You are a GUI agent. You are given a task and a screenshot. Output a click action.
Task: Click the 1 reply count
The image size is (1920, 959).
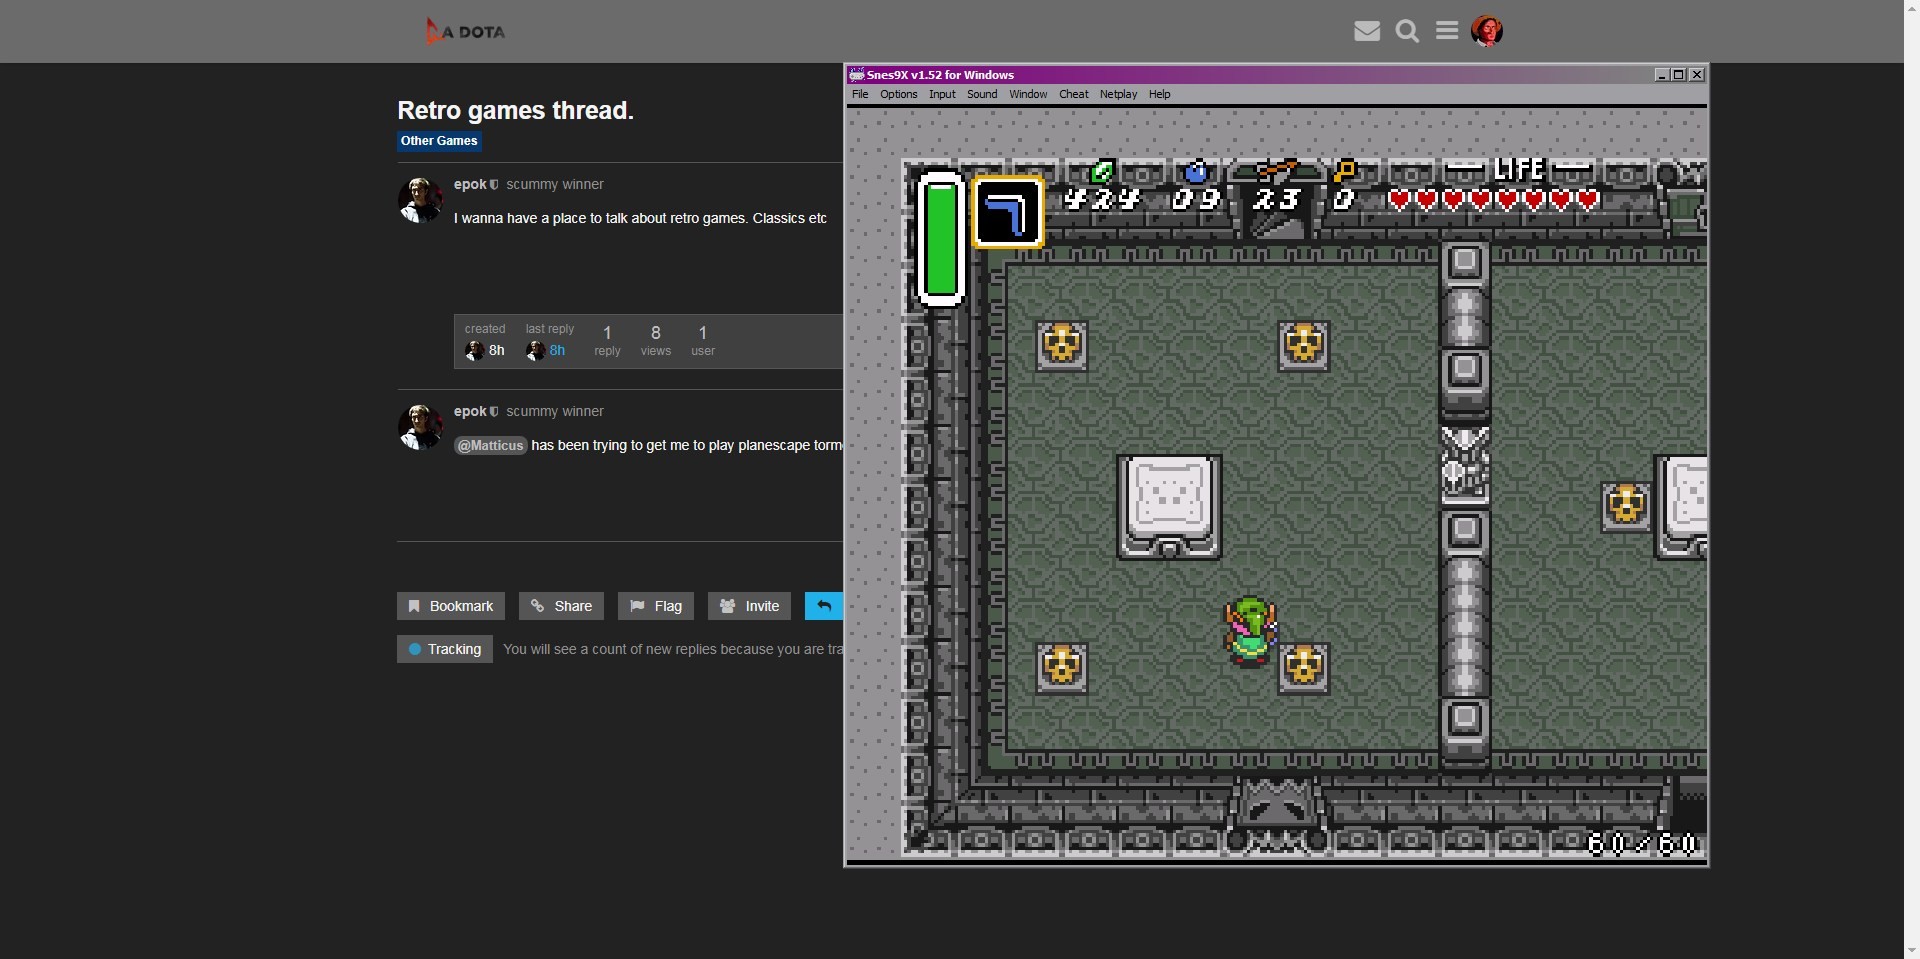point(607,340)
